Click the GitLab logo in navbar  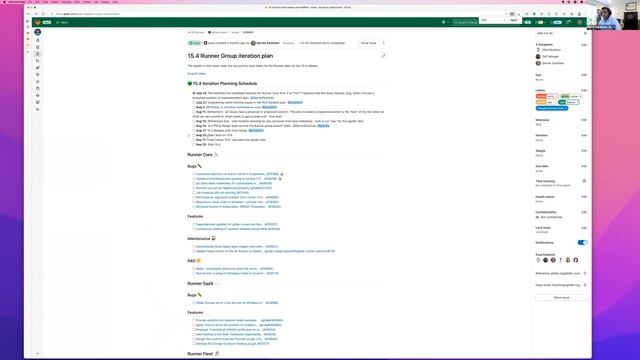pos(38,22)
